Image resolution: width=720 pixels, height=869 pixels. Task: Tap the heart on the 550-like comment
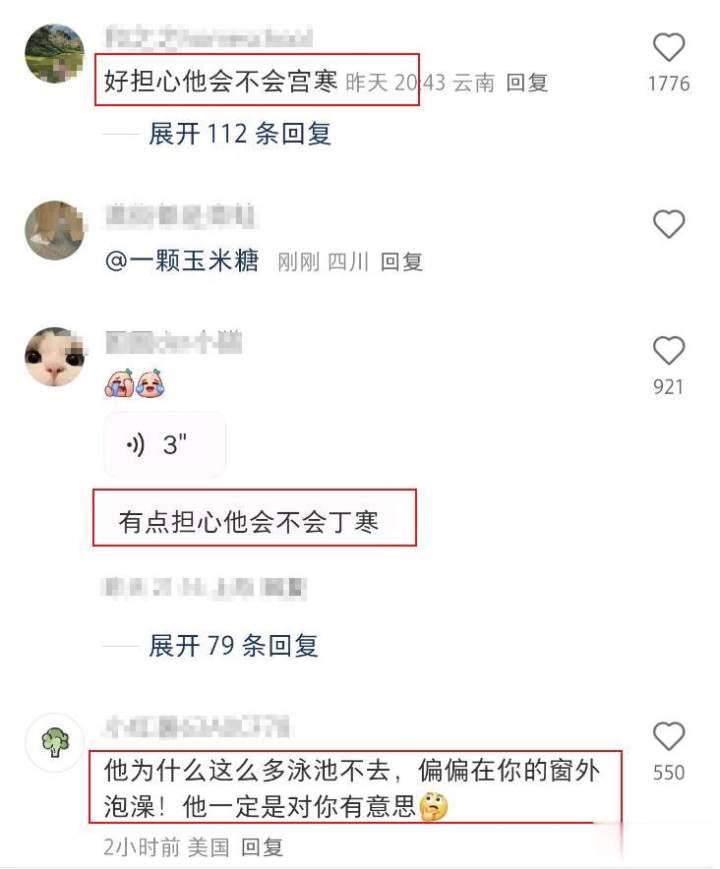coord(668,737)
